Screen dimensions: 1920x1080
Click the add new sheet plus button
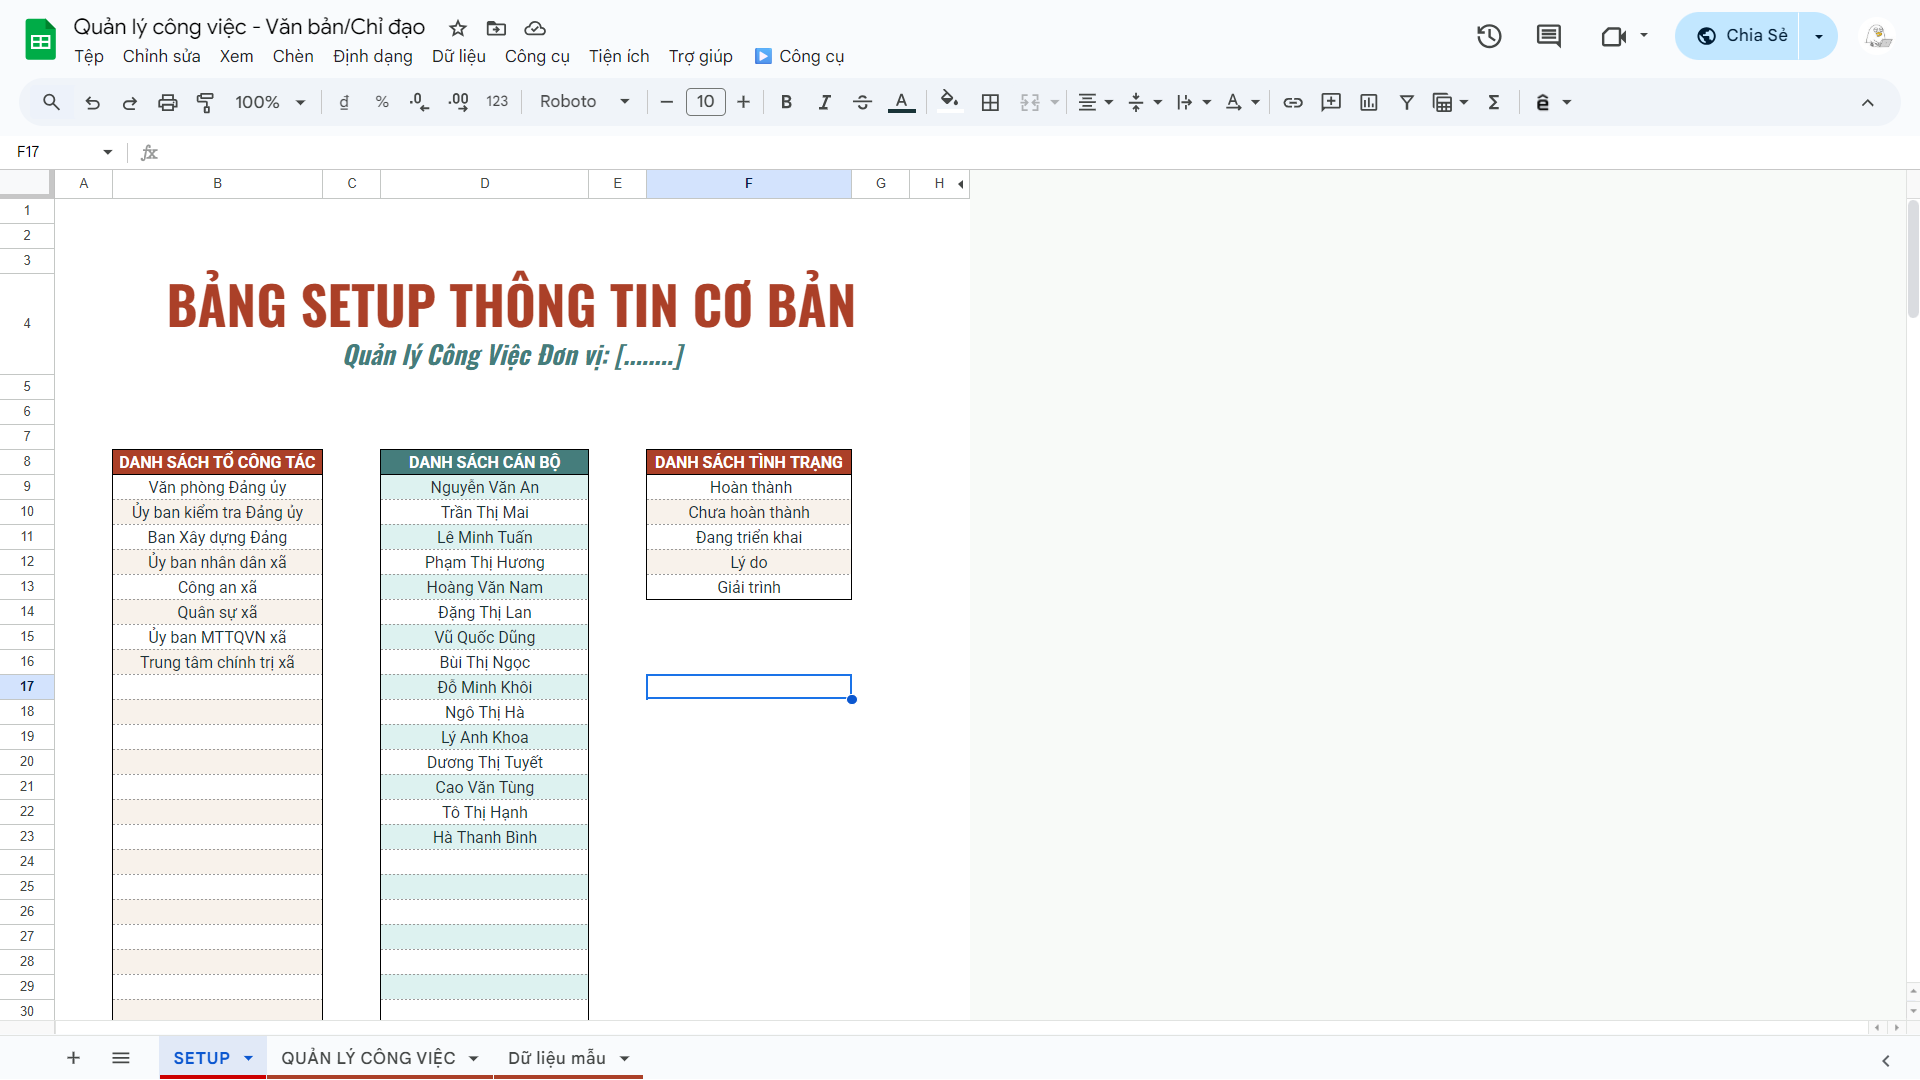coord(73,1058)
